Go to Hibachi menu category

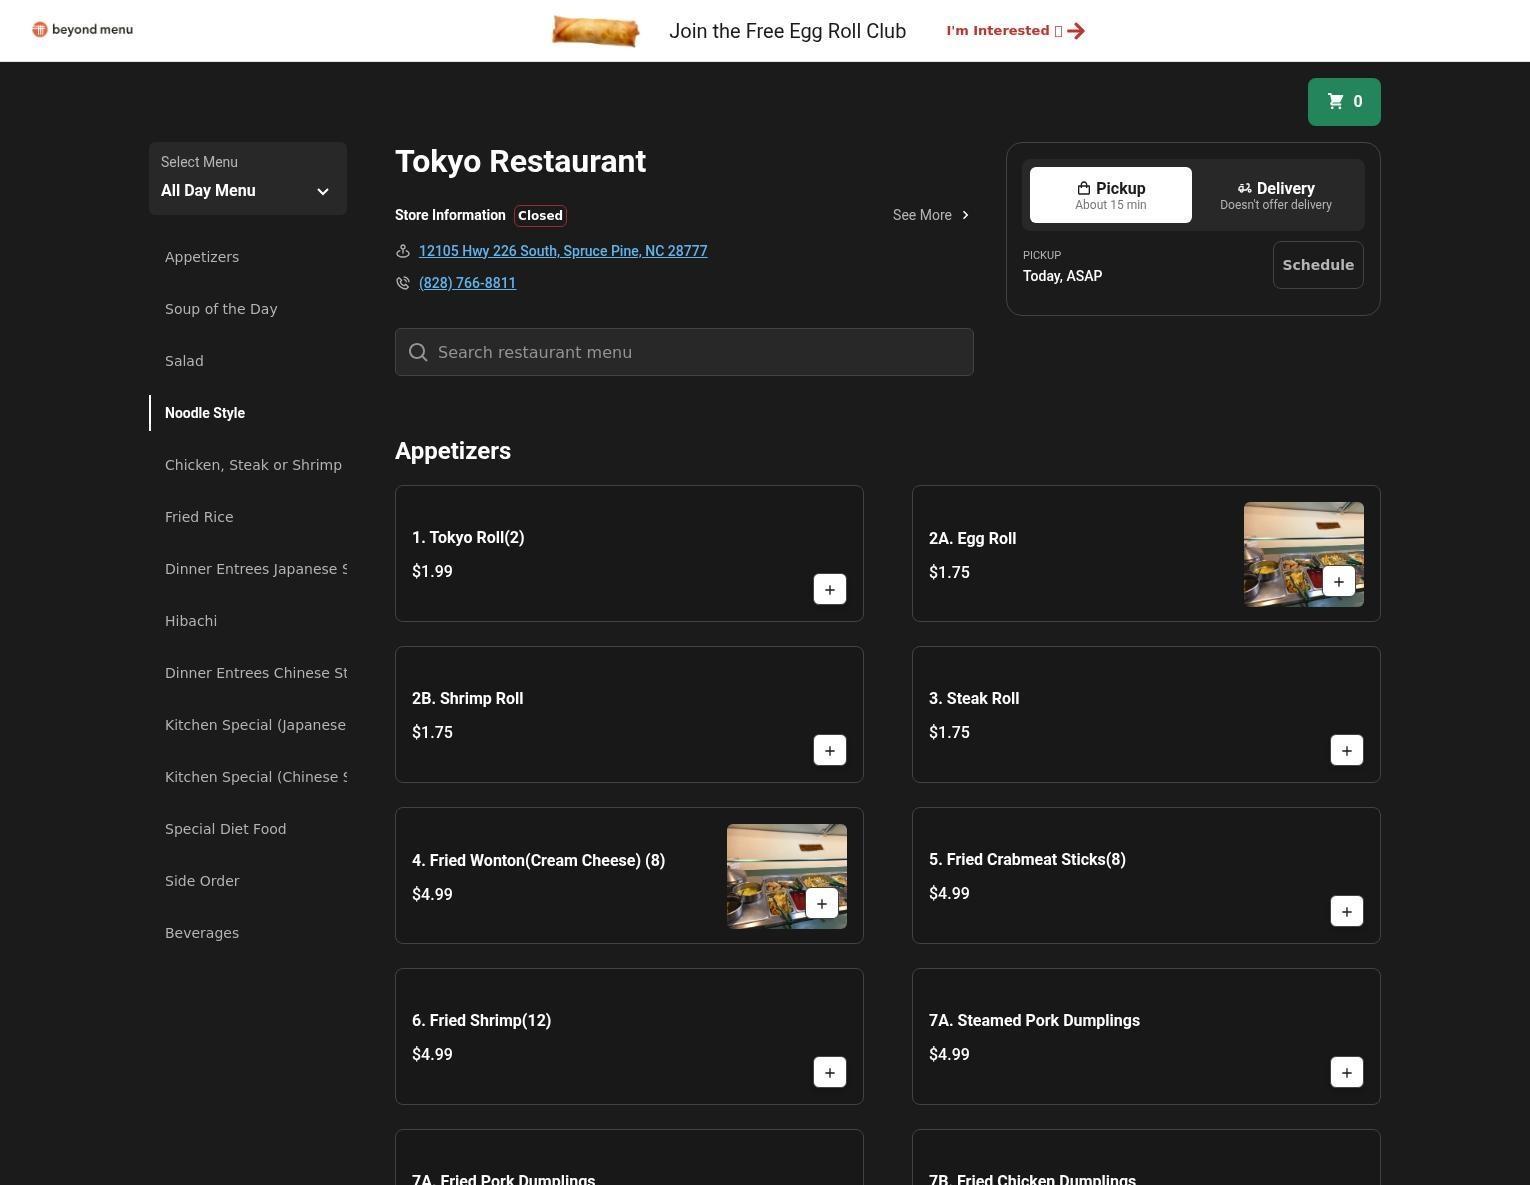coord(191,621)
